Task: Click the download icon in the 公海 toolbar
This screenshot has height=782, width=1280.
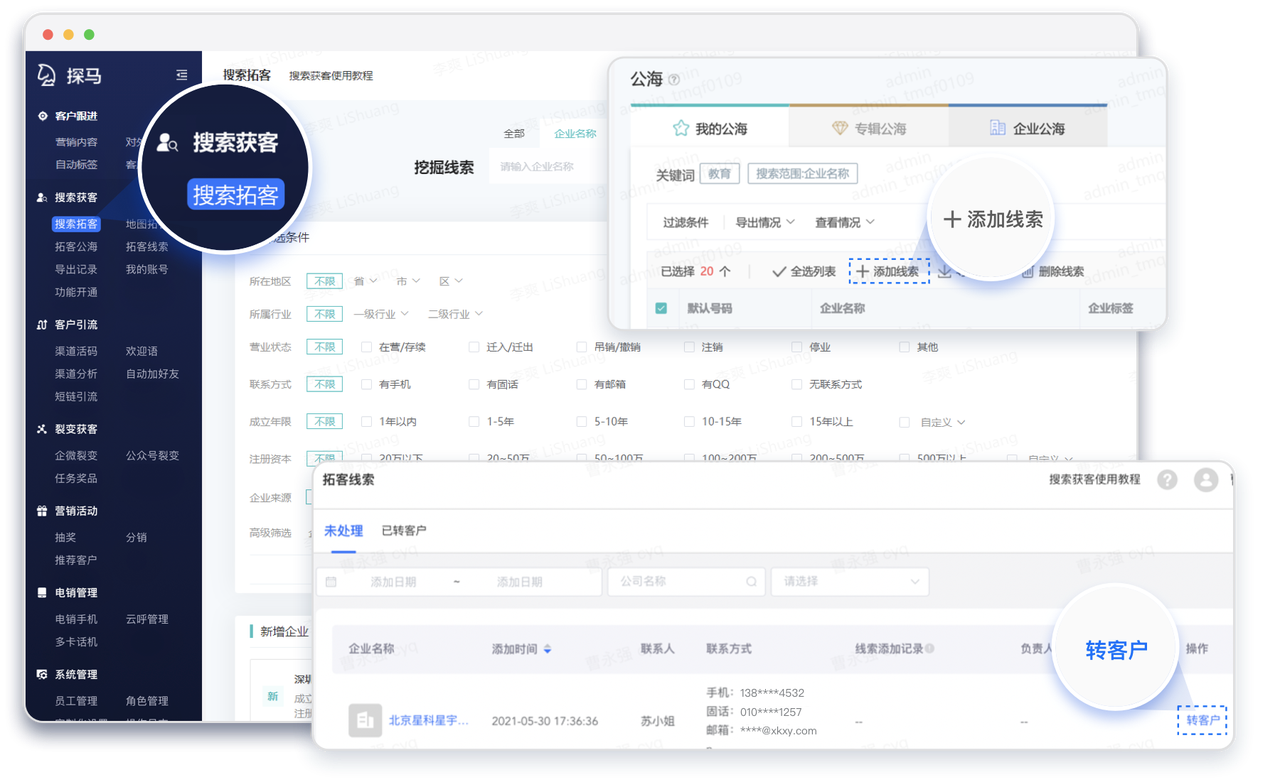Action: pos(945,271)
